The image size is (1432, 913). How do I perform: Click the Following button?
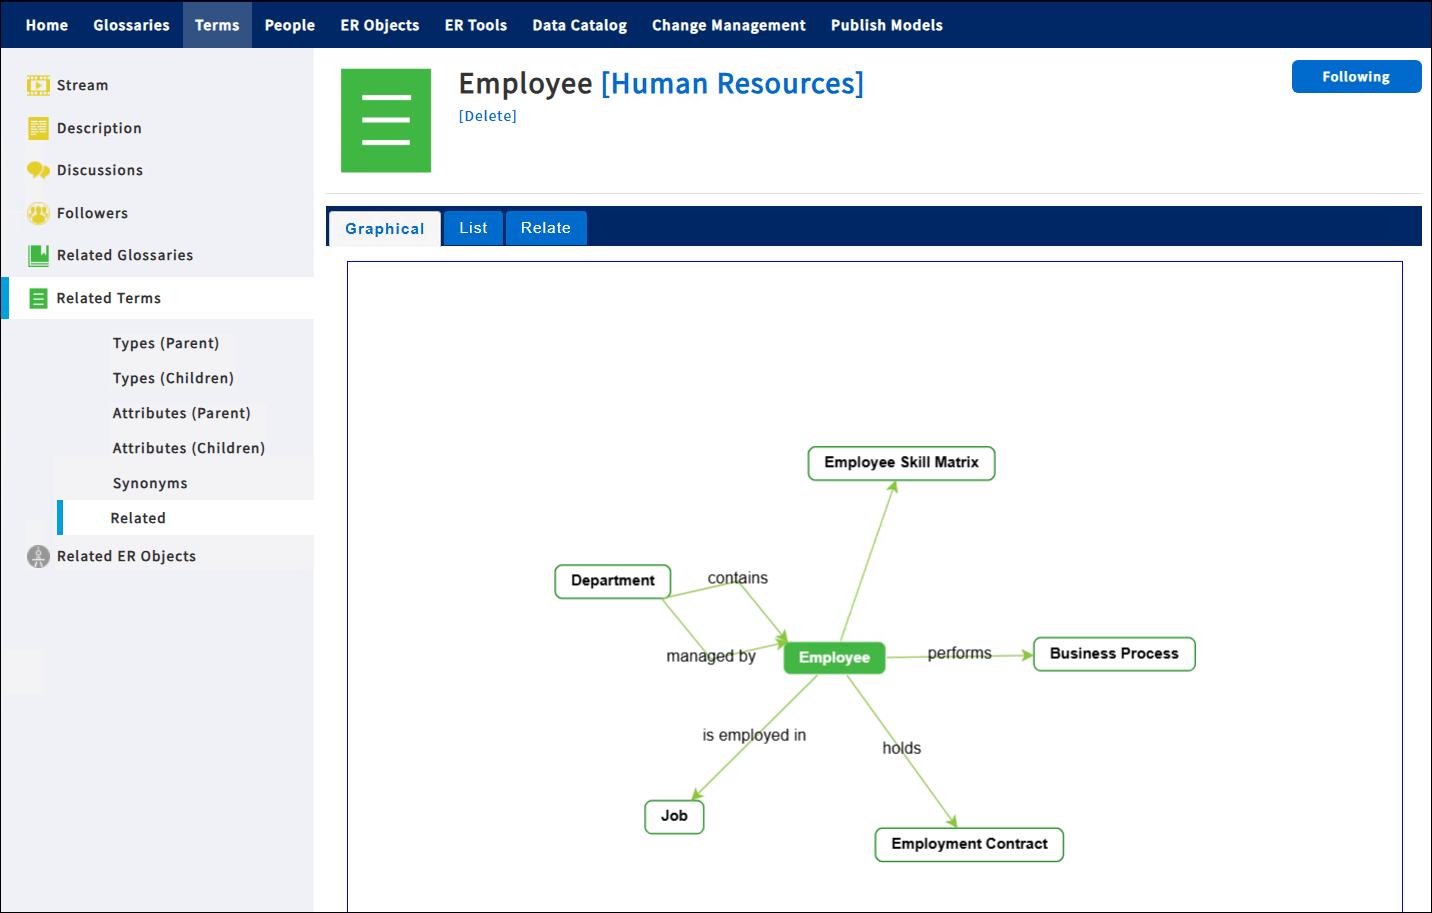pos(1356,77)
